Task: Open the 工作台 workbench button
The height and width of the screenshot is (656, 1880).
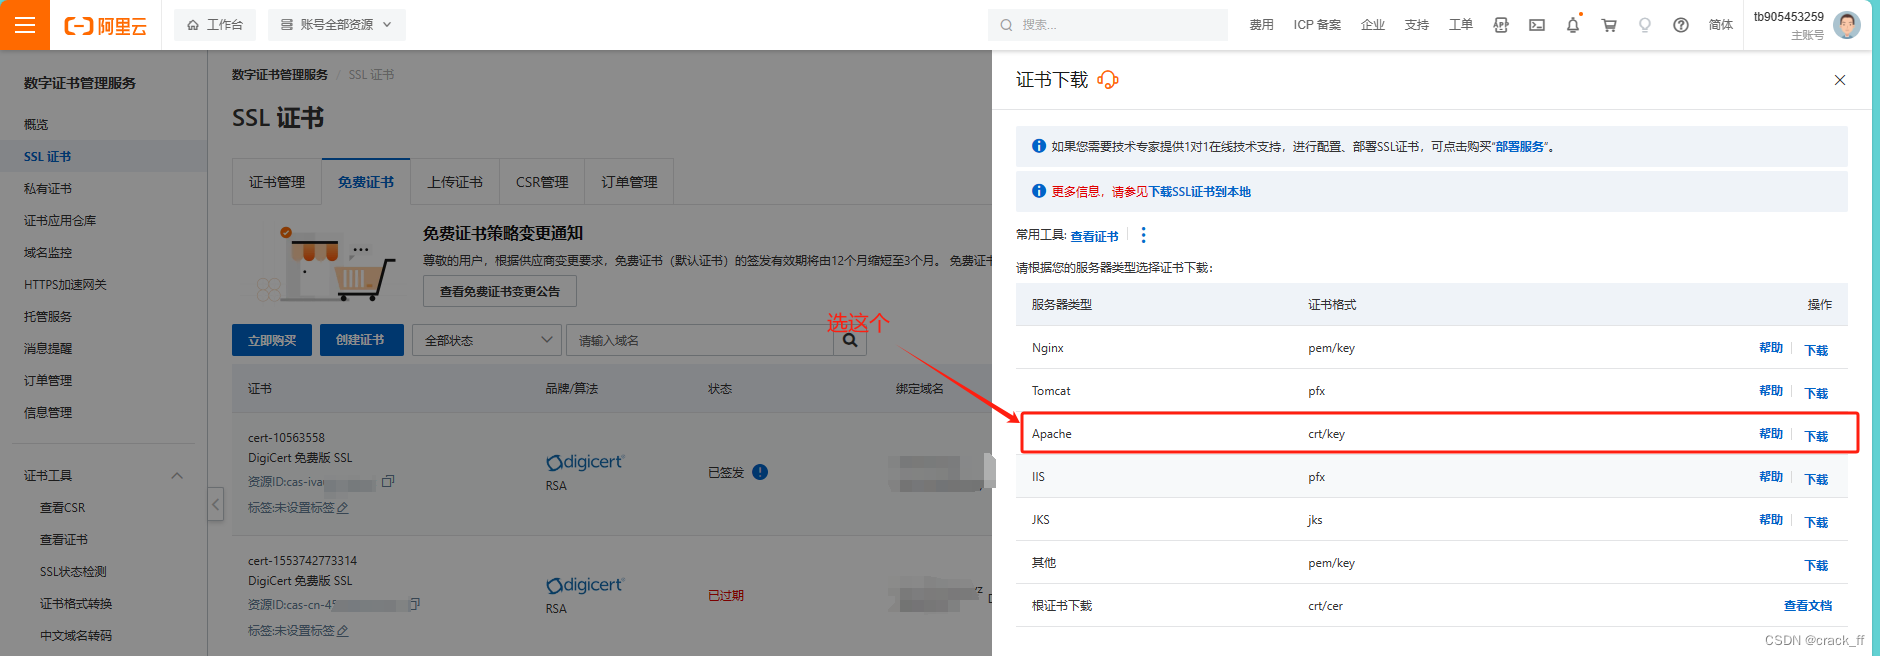Action: click(x=215, y=25)
